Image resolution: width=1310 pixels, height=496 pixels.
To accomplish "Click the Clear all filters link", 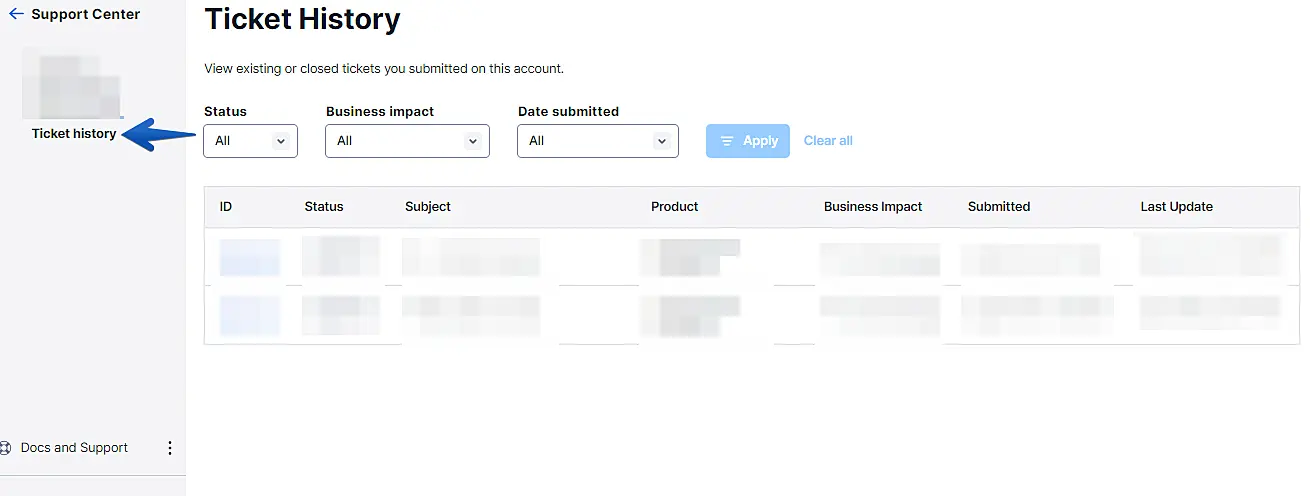I will (828, 141).
